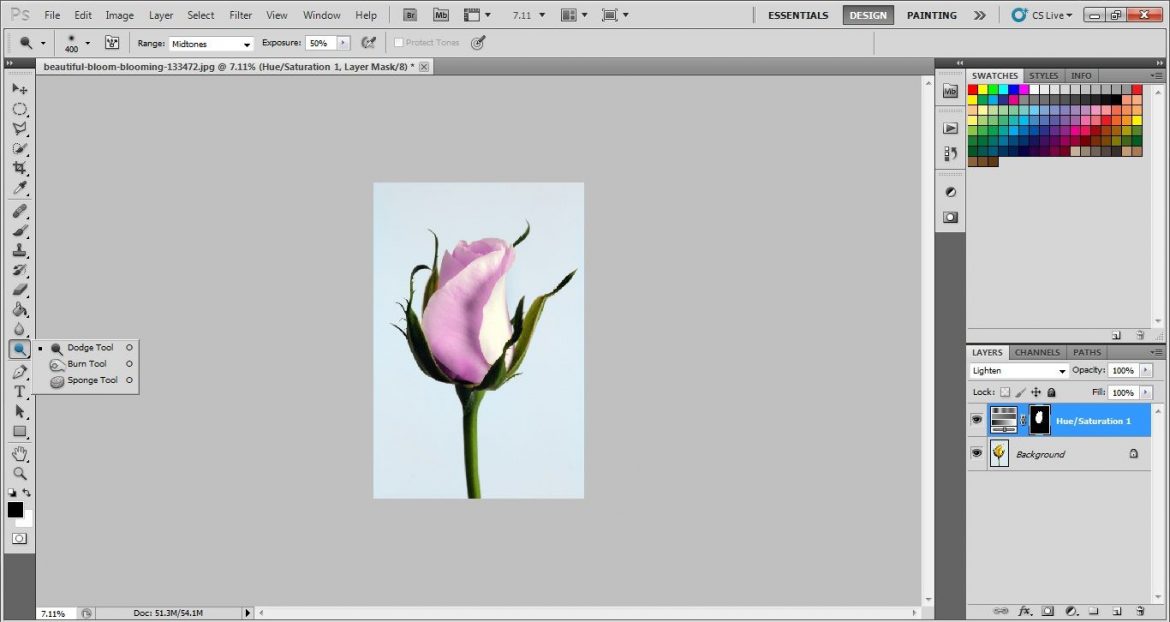Open the Masks panel icon
Screen dimensions: 1170x622
pyautogui.click(x=950, y=217)
